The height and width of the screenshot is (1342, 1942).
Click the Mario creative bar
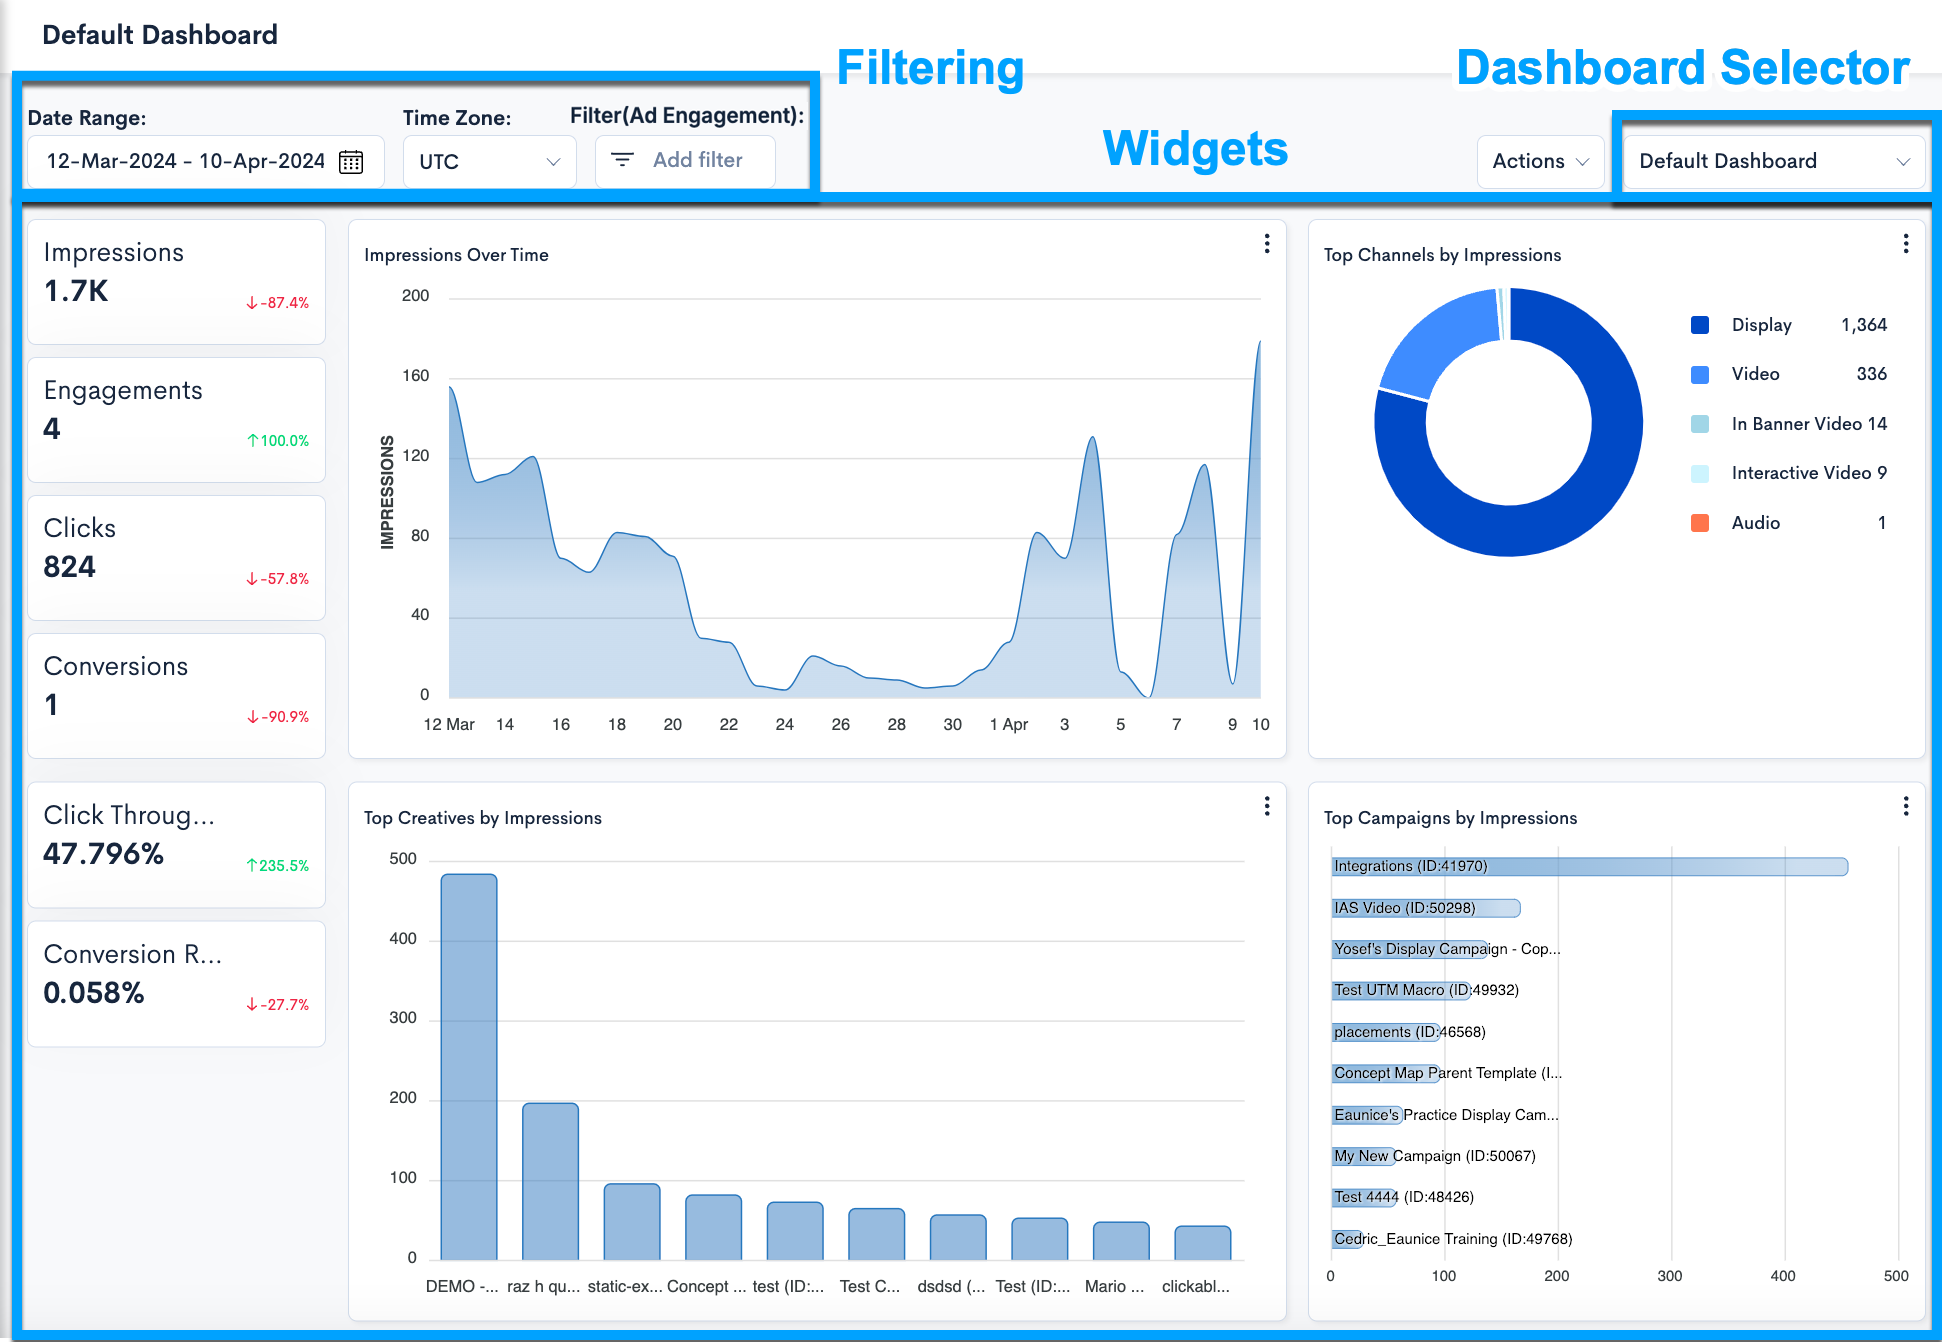pyautogui.click(x=1121, y=1241)
